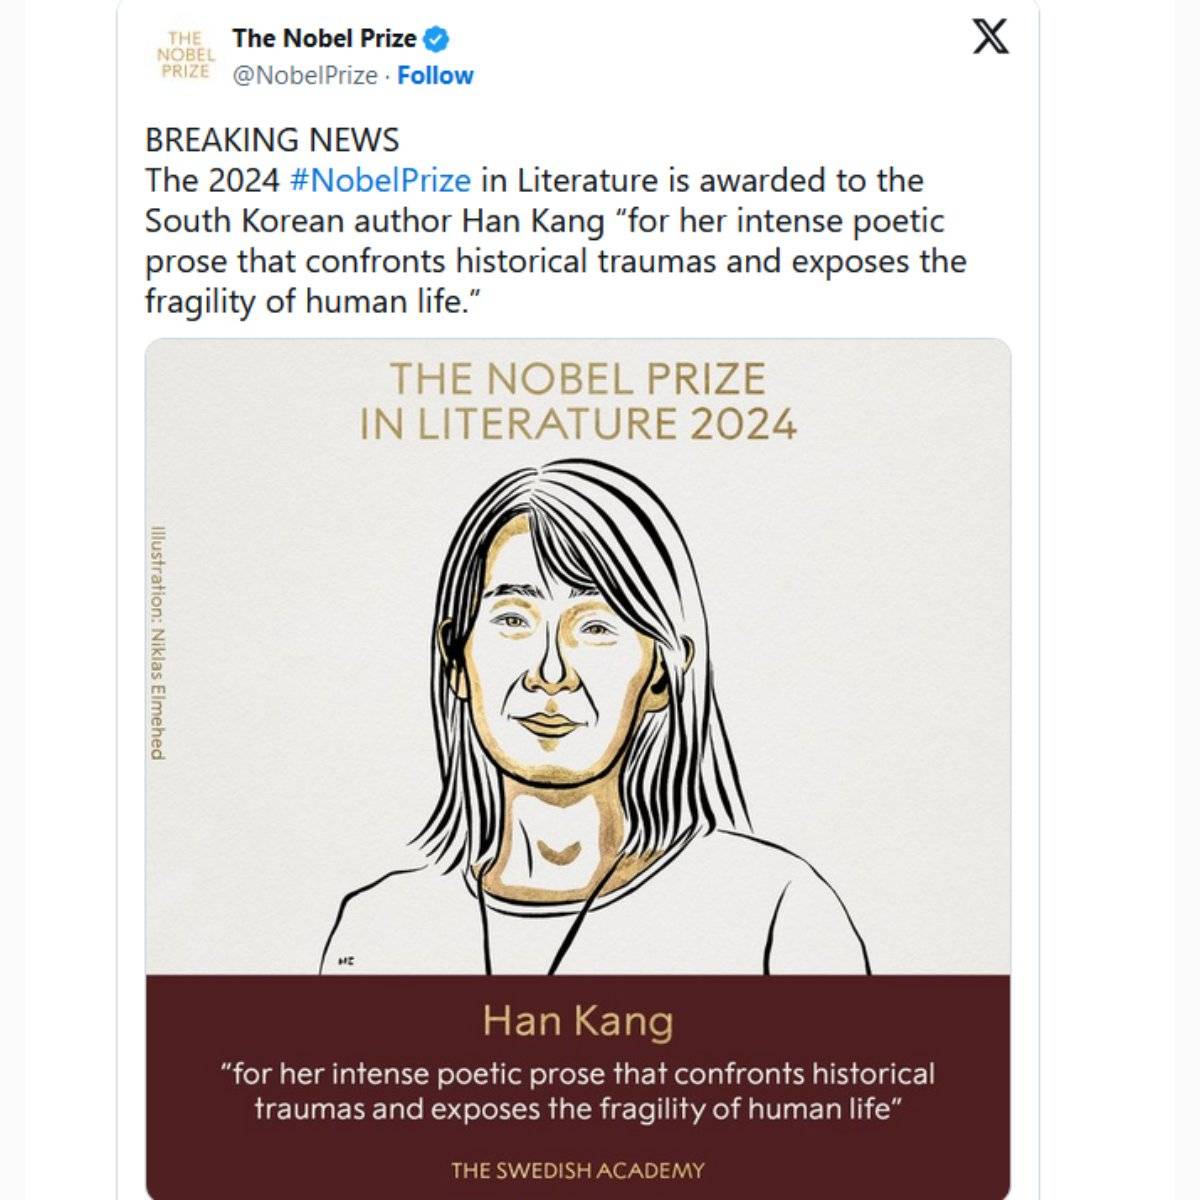Image resolution: width=1200 pixels, height=1200 pixels.
Task: Click the "BREAKING NEWS" text line
Action: click(x=272, y=140)
